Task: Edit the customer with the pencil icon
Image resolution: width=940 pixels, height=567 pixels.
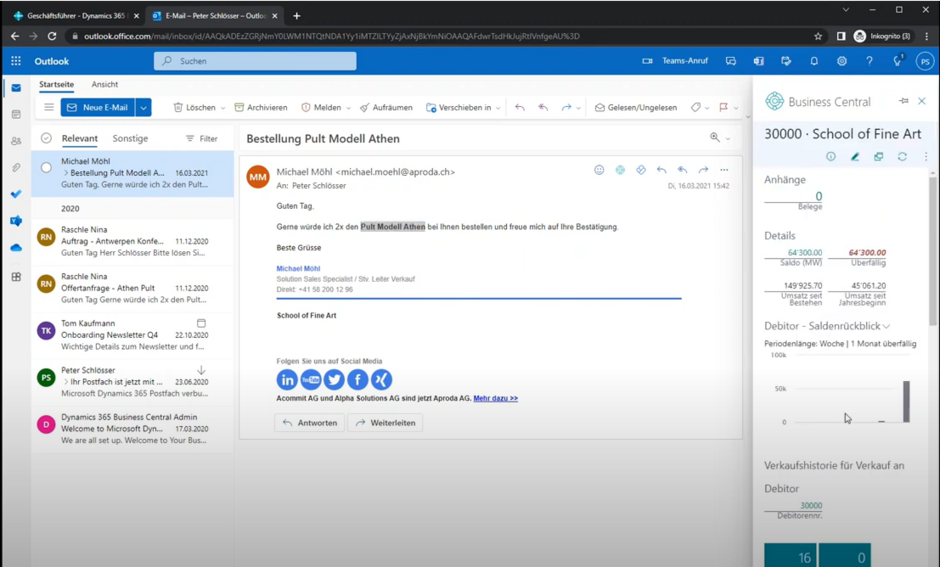Action: (x=855, y=156)
